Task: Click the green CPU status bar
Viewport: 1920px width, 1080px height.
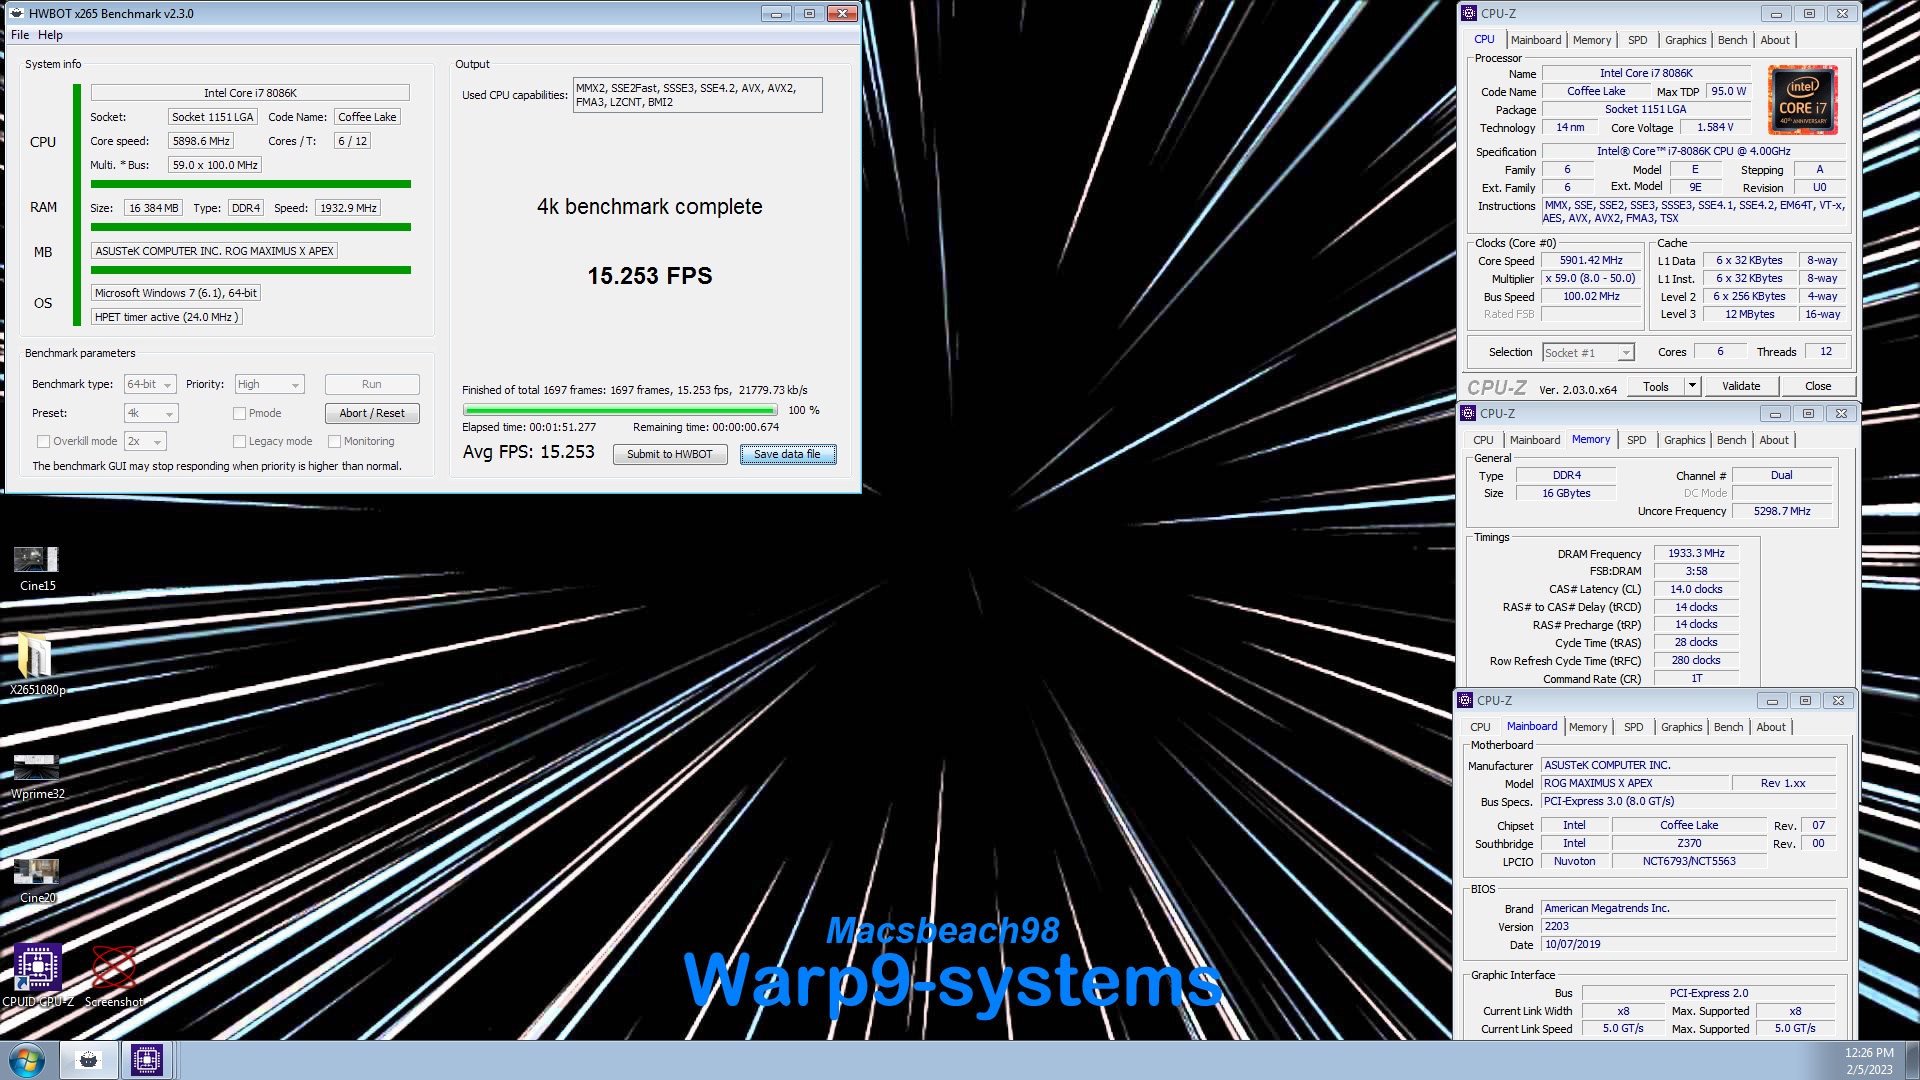Action: pyautogui.click(x=250, y=184)
